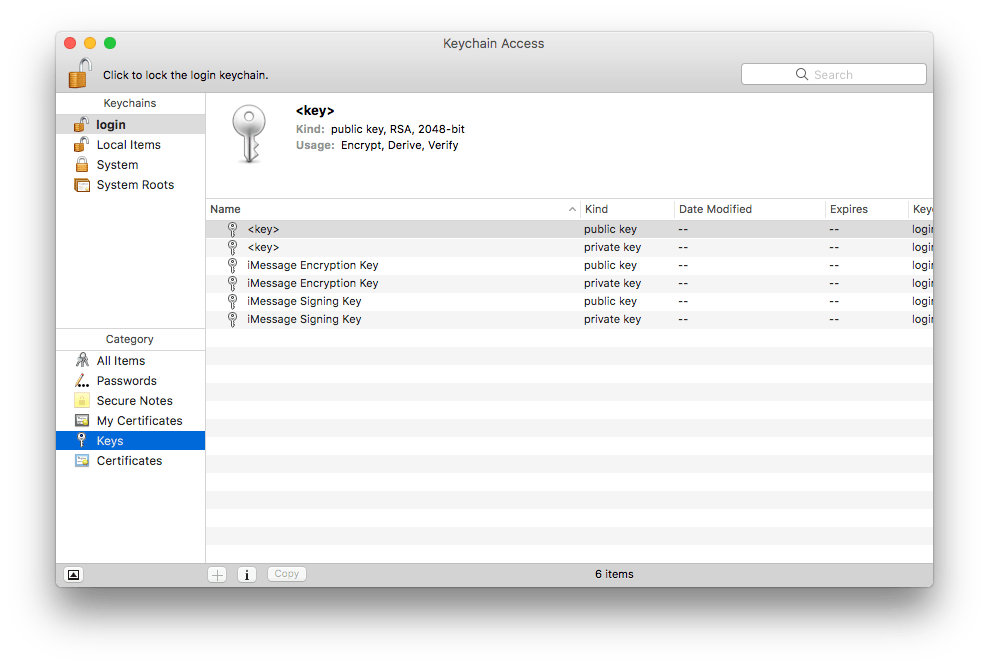The height and width of the screenshot is (667, 989).
Task: Click inside the Search field
Action: [x=834, y=73]
